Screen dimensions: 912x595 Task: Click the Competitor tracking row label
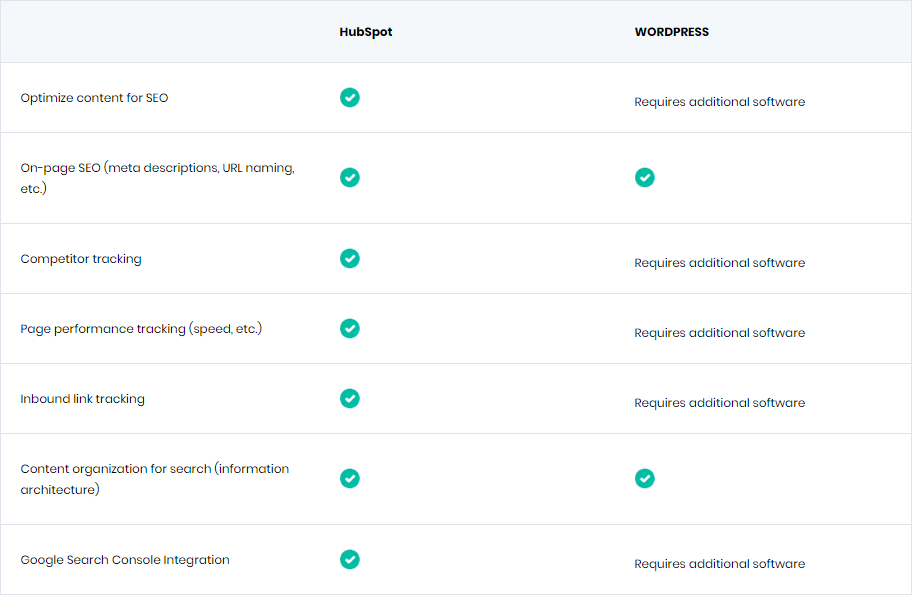pos(81,259)
